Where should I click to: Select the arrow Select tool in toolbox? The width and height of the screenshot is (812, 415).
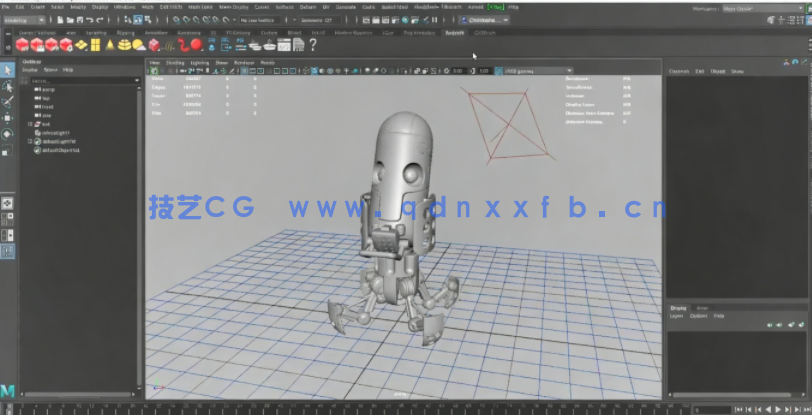[x=8, y=70]
